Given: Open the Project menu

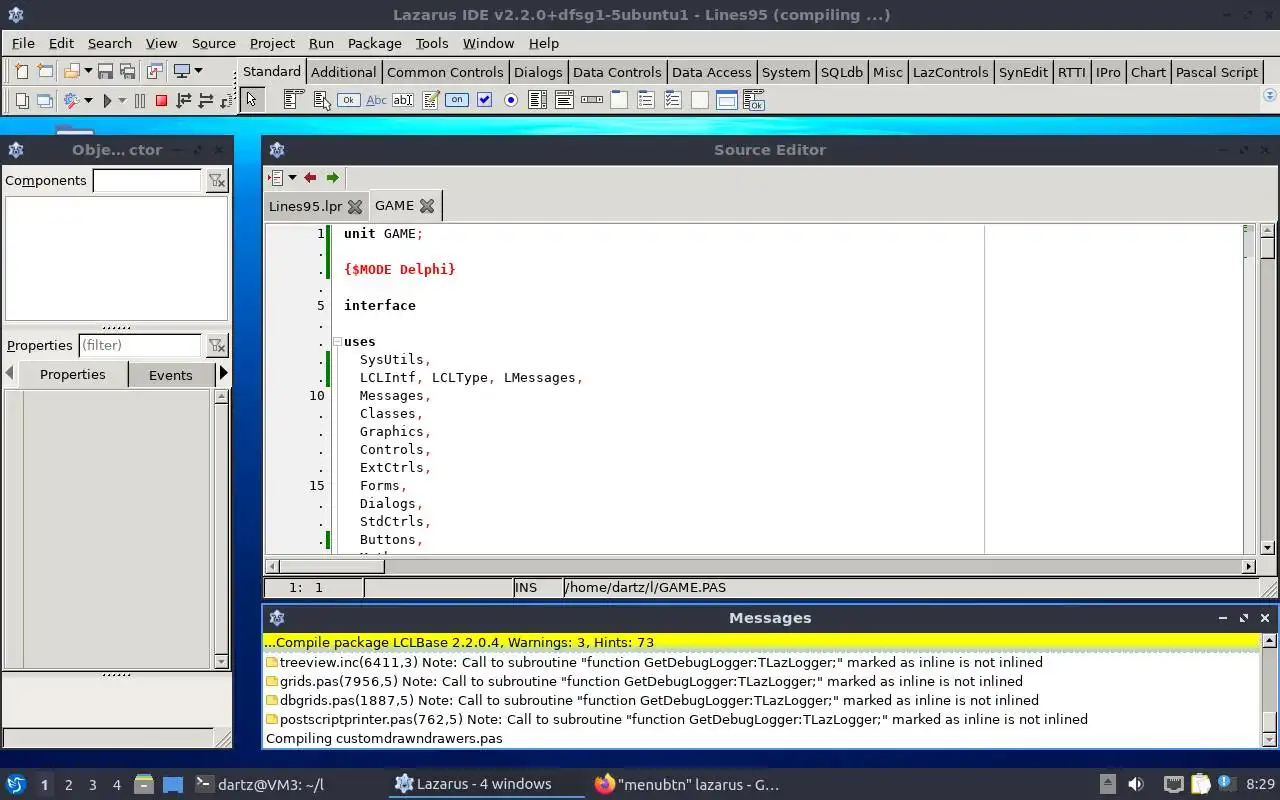Looking at the screenshot, I should pos(272,43).
